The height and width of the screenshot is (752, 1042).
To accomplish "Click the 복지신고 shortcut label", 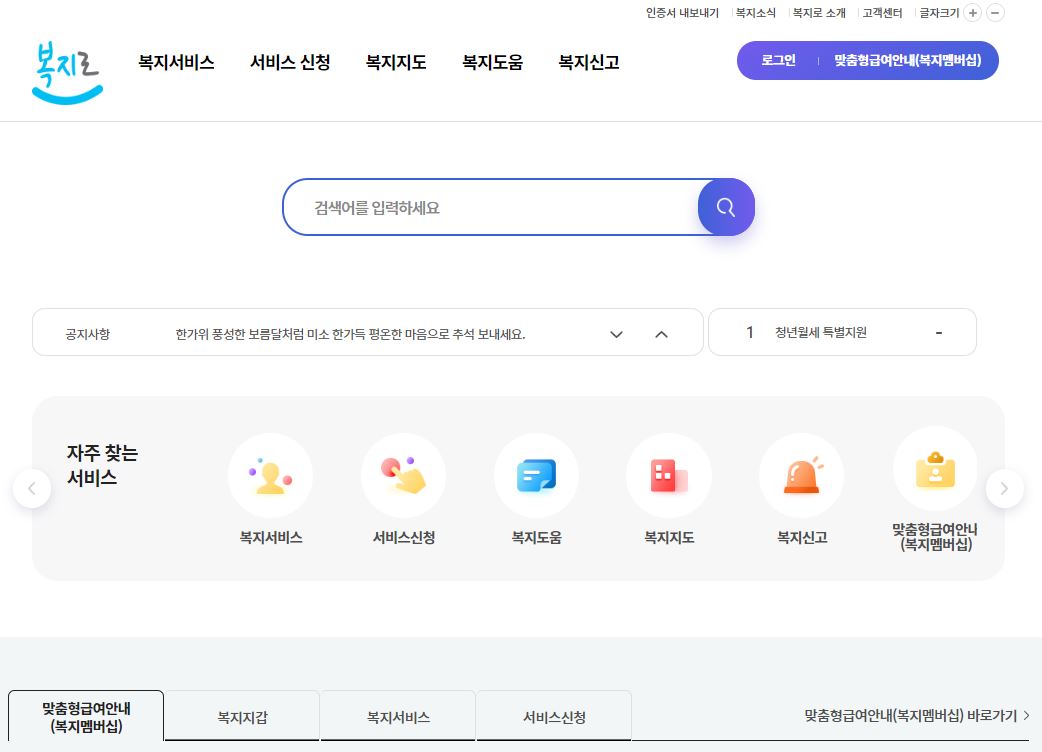I will tap(802, 537).
